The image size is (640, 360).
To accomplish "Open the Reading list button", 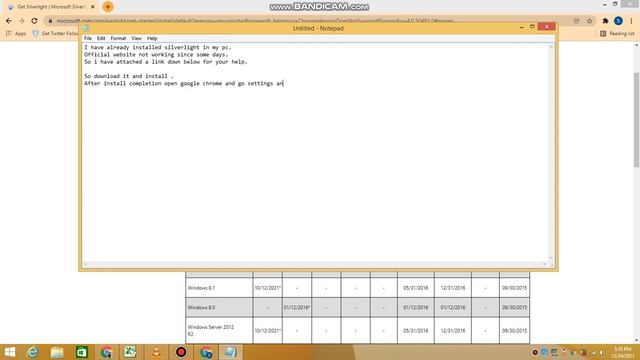I will coord(617,33).
